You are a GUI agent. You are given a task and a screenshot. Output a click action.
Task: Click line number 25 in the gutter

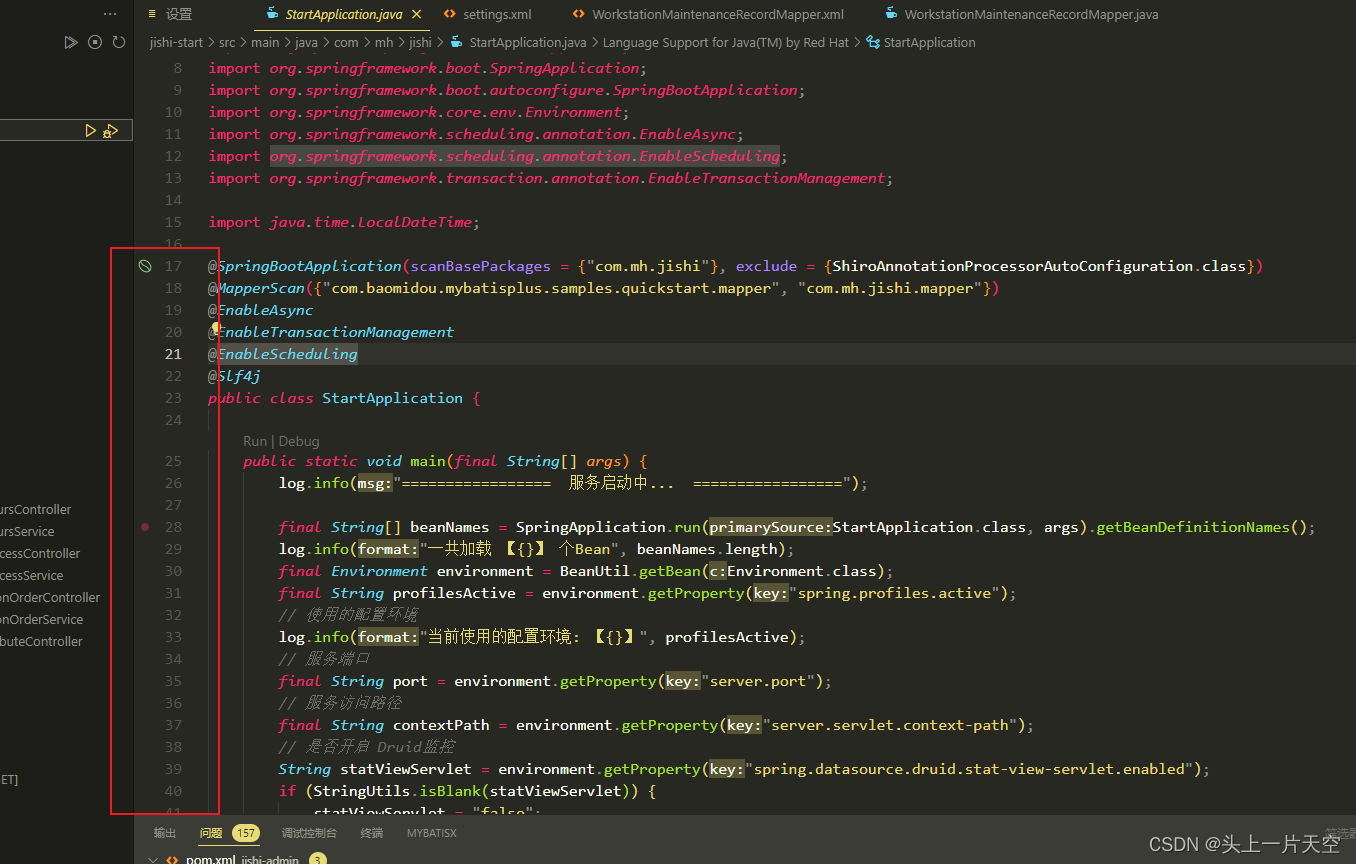[174, 461]
